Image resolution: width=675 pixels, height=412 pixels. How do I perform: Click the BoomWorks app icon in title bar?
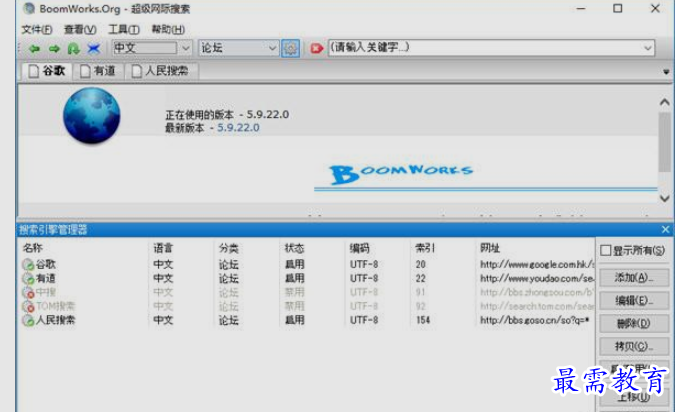tap(29, 8)
